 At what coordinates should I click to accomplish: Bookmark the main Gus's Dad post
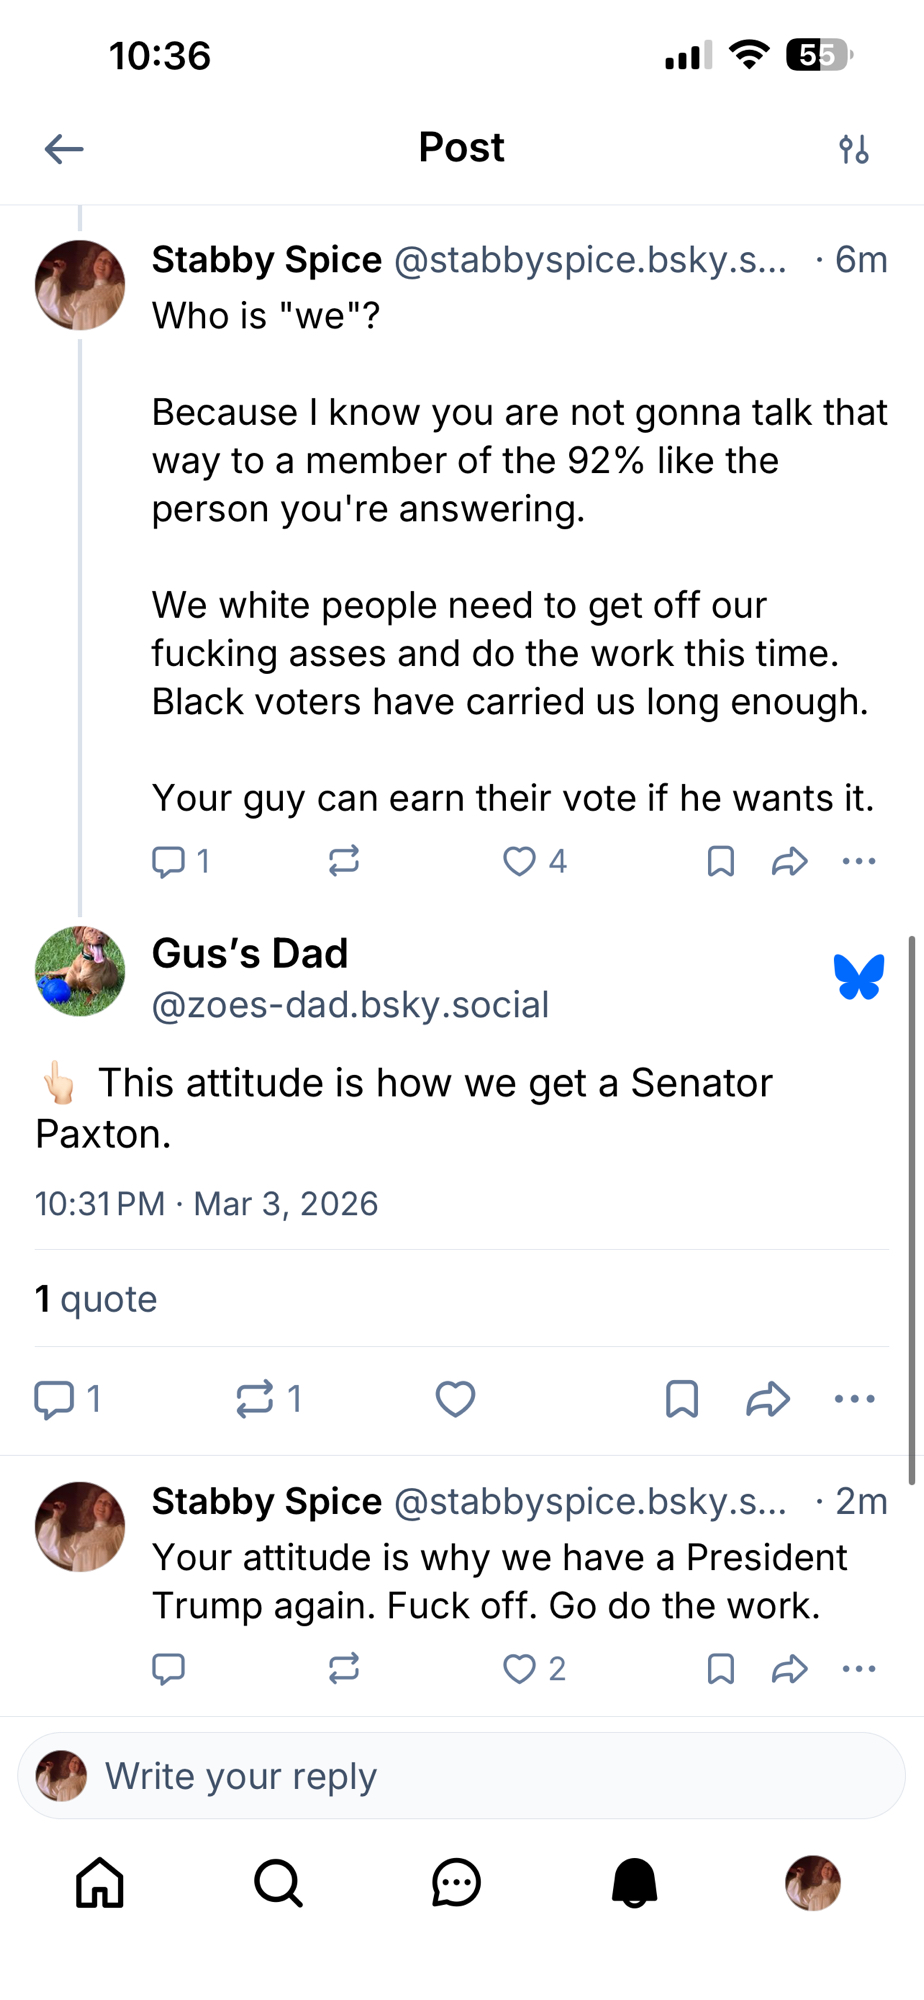pos(681,1399)
